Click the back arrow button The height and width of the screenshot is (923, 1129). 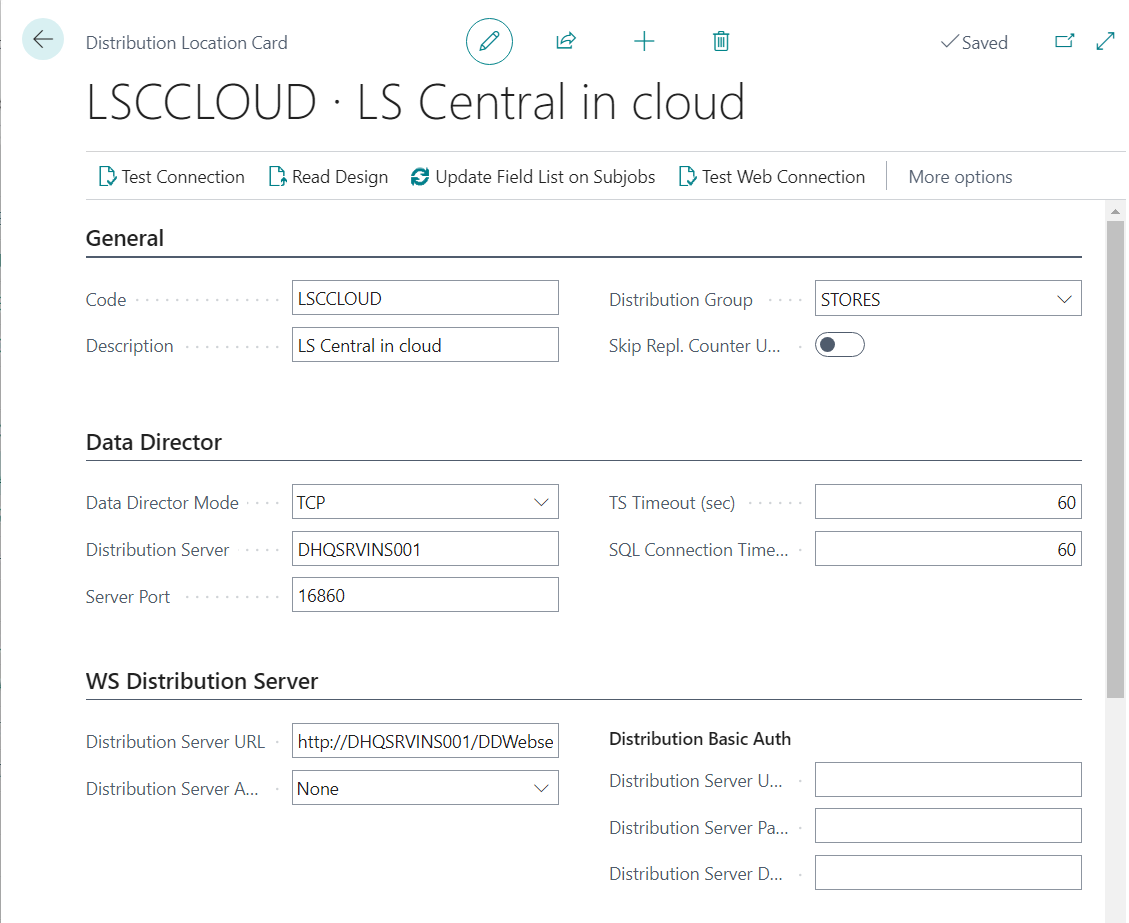click(43, 40)
